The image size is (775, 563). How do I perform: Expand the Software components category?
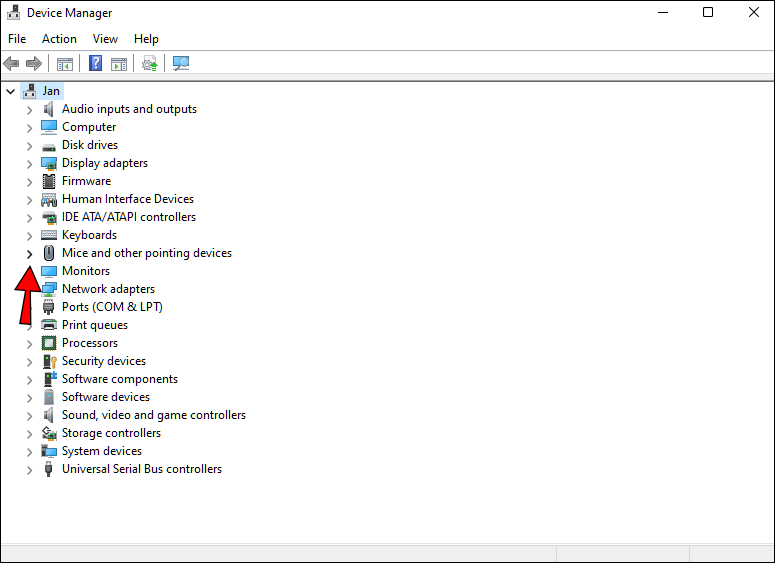29,380
